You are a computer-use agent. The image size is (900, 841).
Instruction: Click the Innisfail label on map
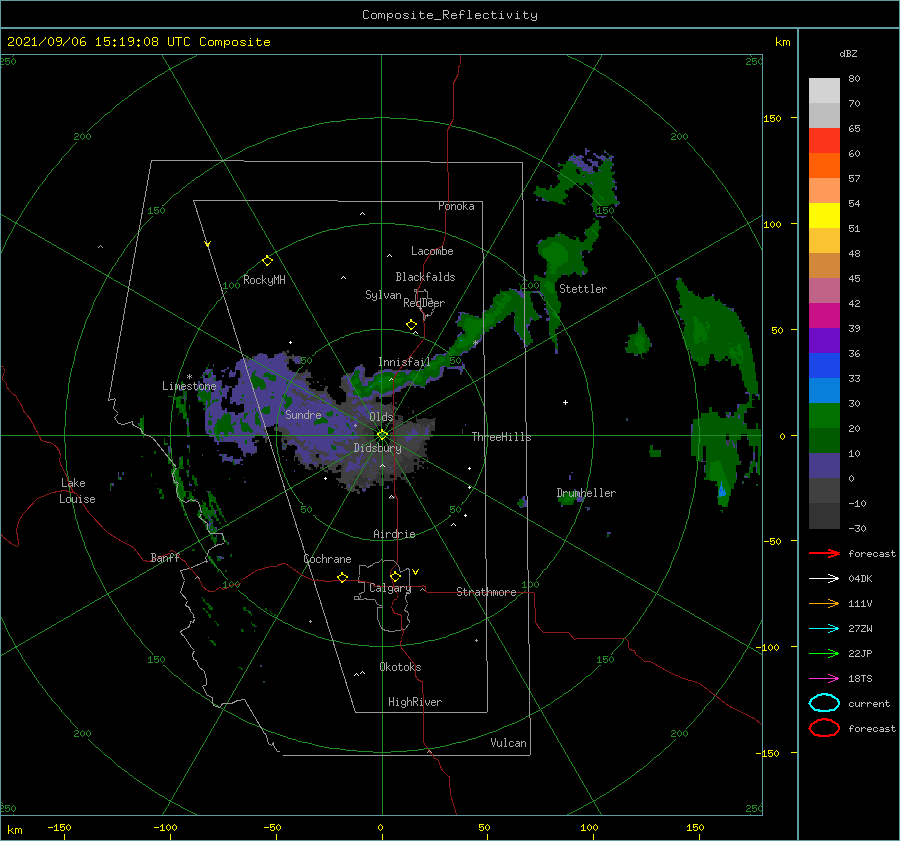[404, 362]
